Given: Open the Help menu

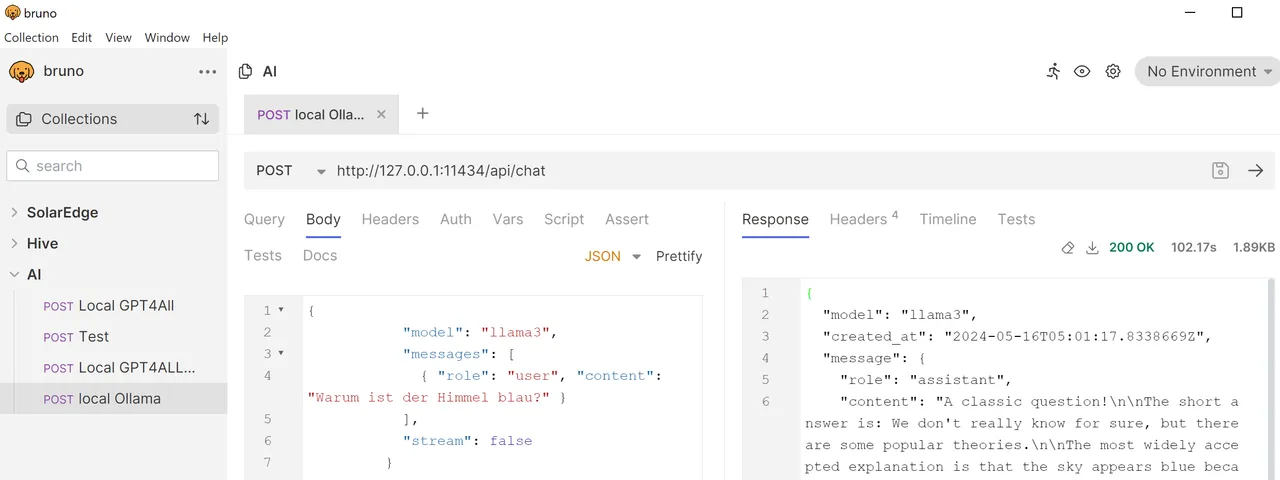Looking at the screenshot, I should 215,37.
